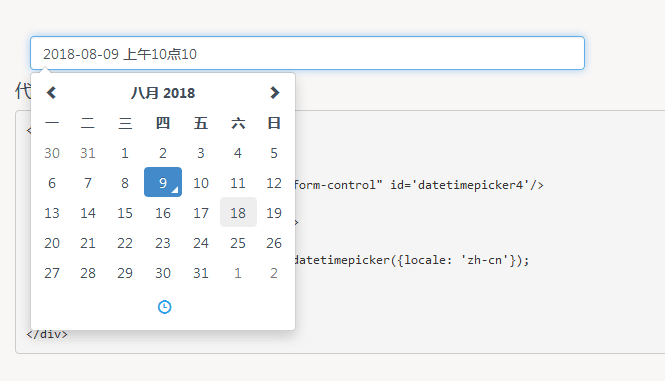
Task: Click the code text id='datetimepicker4'
Action: point(460,185)
